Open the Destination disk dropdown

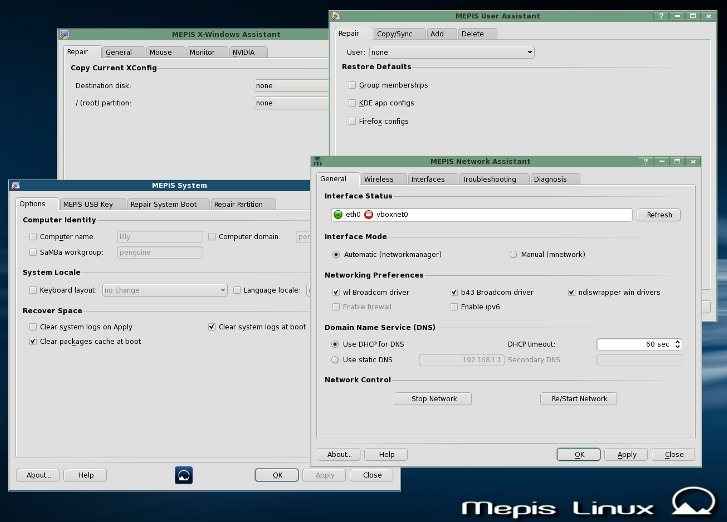tap(292, 85)
